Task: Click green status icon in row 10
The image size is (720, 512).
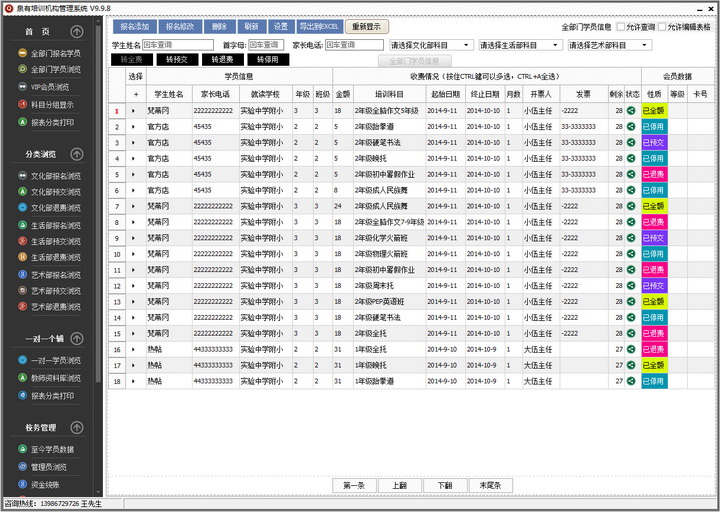Action: 631,254
